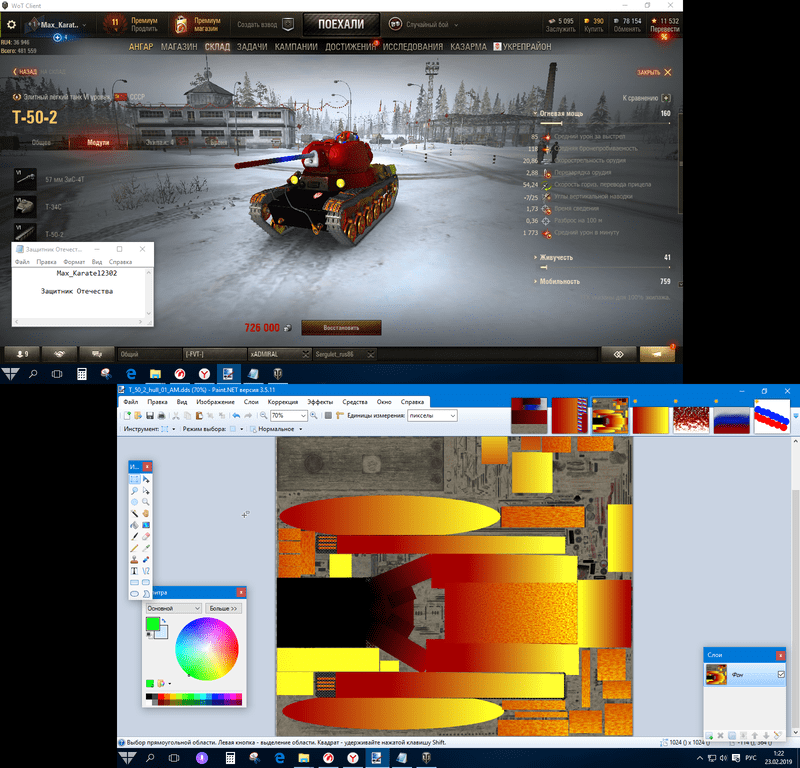The width and height of the screenshot is (800, 768).
Task: Select the Eraser tool
Action: (146, 536)
